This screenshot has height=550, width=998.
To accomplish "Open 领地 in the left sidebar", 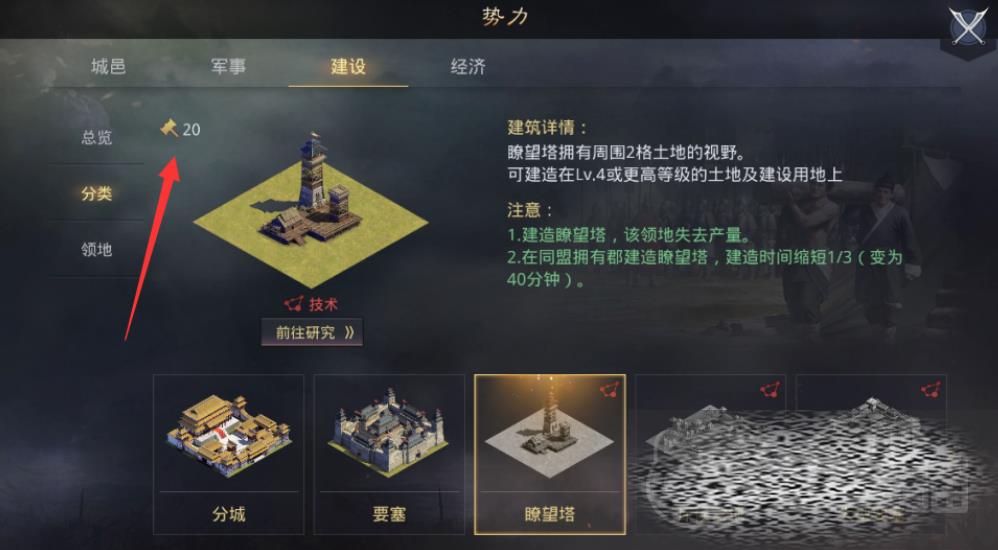I will click(97, 250).
